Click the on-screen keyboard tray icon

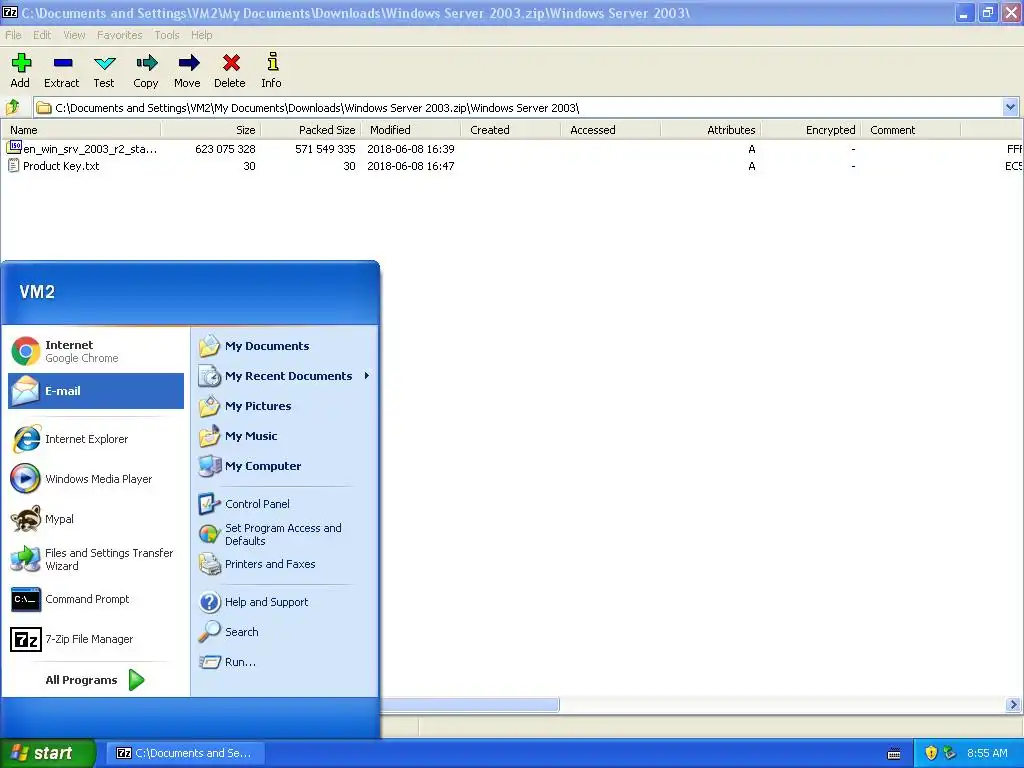click(894, 754)
